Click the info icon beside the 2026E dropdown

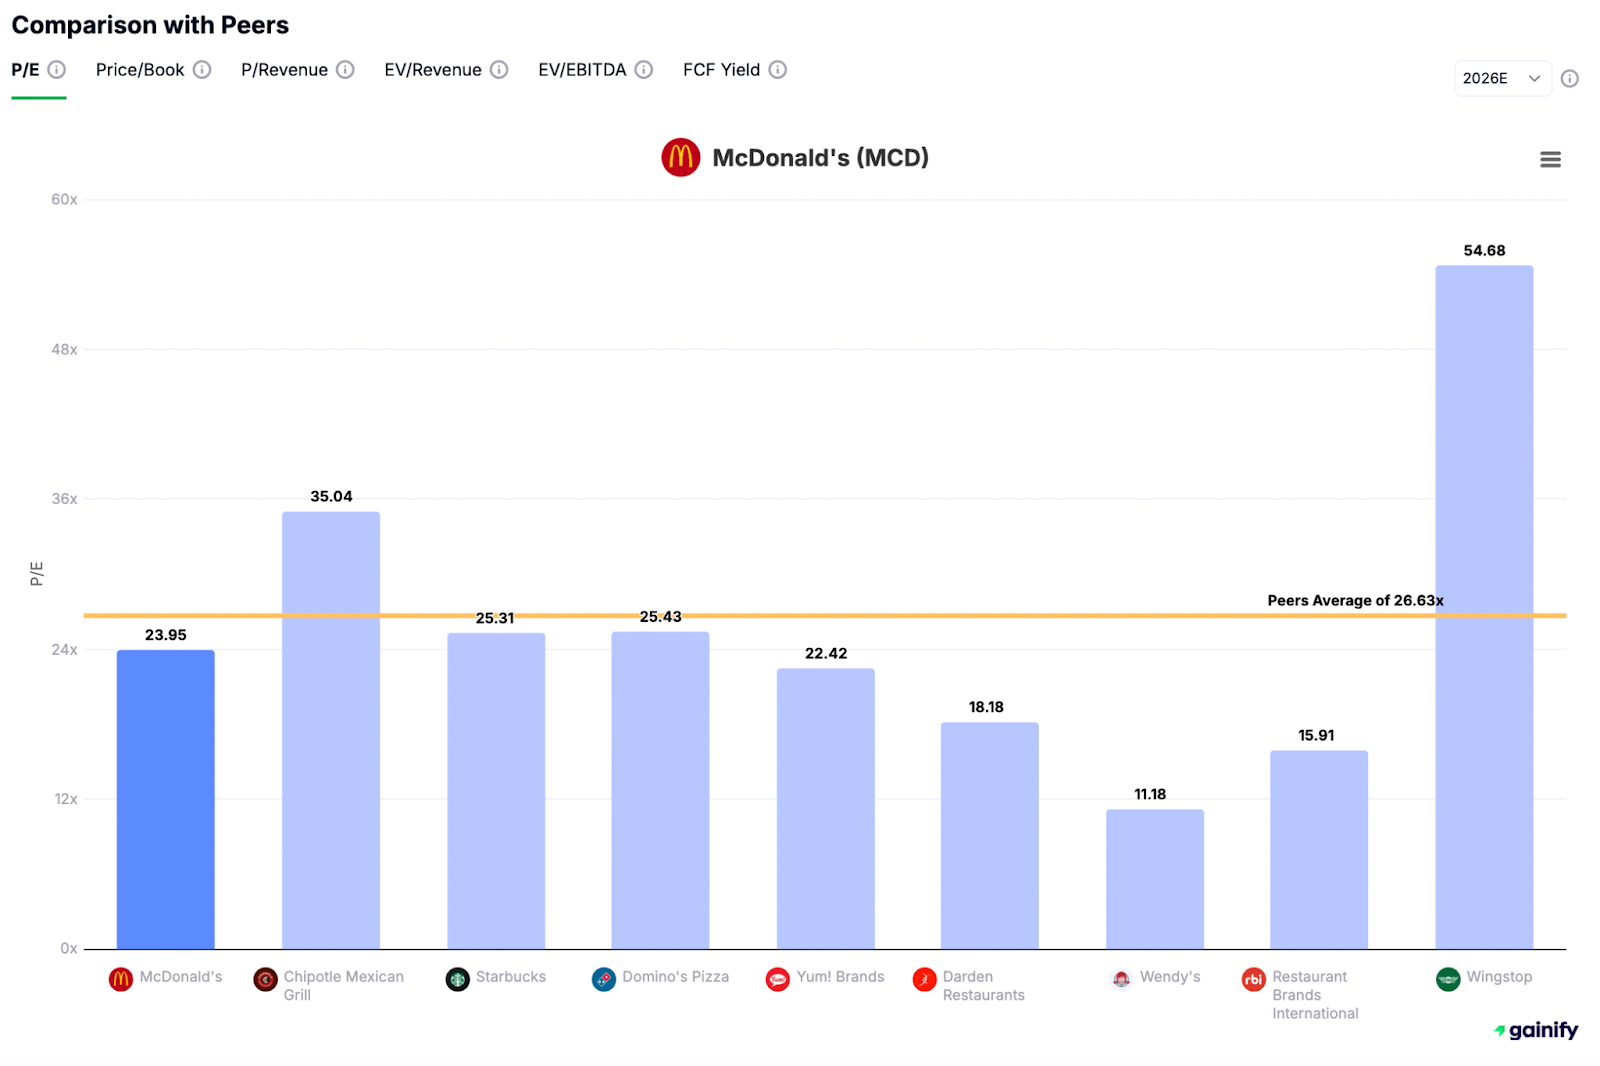[1570, 78]
